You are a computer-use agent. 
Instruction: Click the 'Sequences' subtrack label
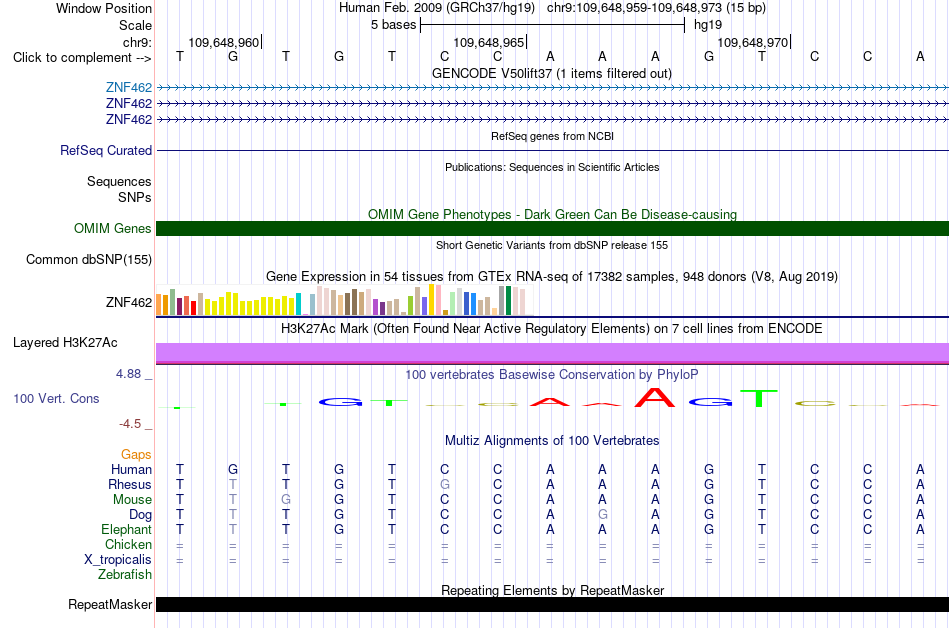click(119, 181)
